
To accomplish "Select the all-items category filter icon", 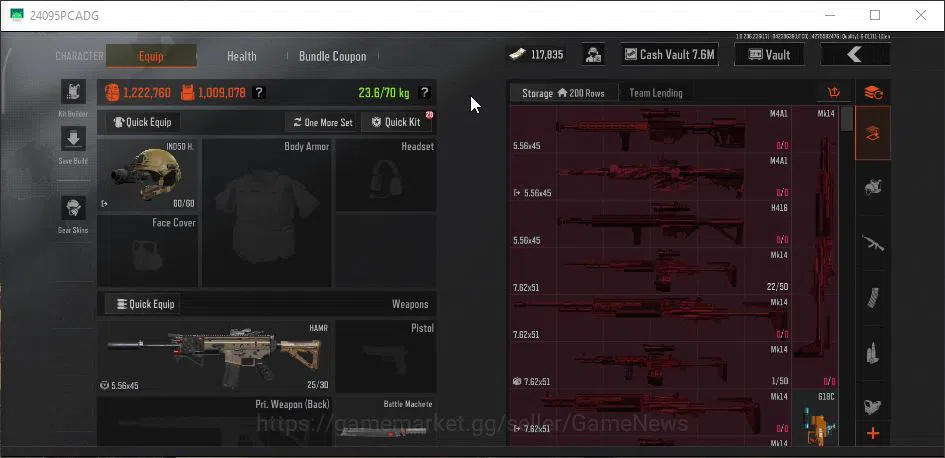I will pyautogui.click(x=873, y=133).
